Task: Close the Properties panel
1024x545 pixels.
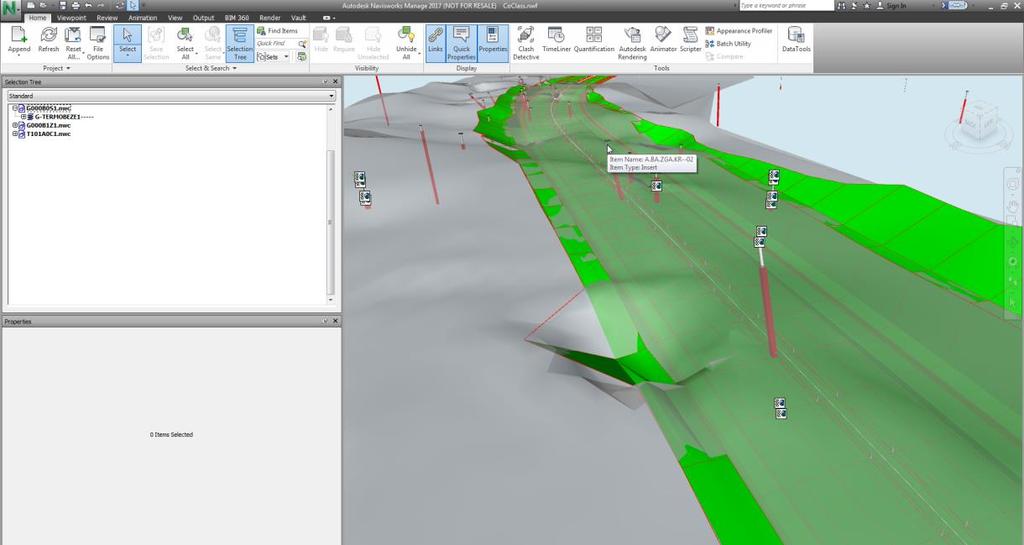Action: click(x=336, y=321)
